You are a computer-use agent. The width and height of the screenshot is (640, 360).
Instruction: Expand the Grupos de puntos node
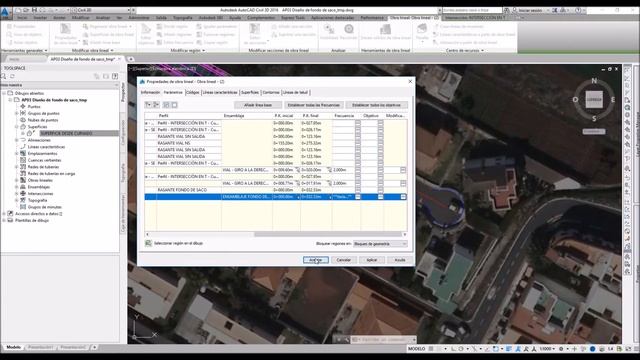point(17,113)
